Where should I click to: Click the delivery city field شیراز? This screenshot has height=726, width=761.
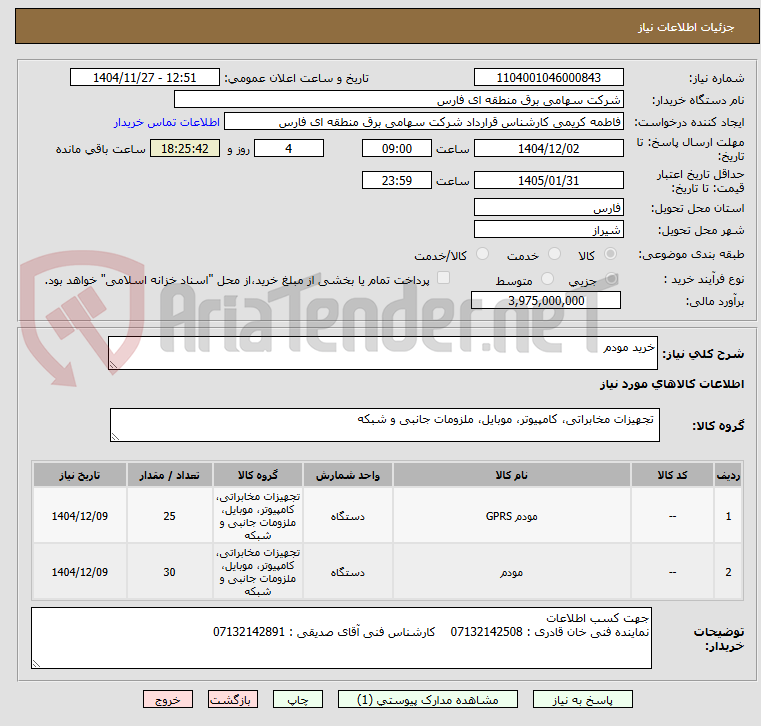point(548,230)
